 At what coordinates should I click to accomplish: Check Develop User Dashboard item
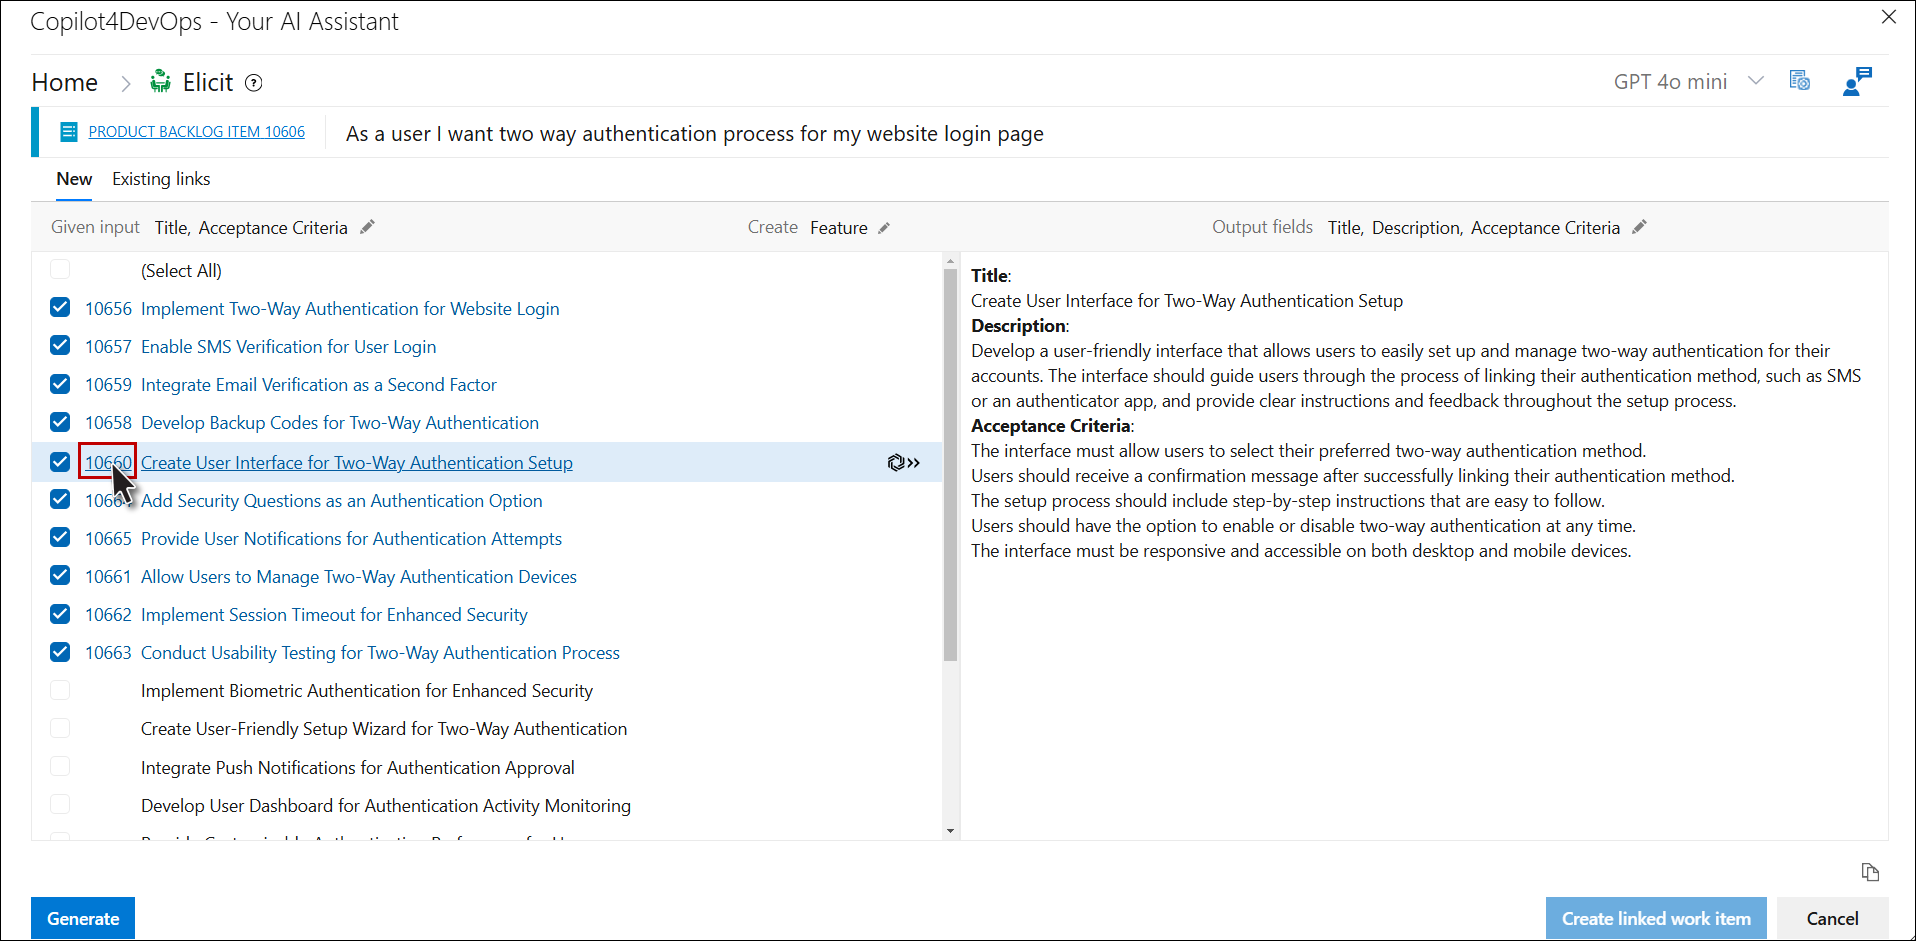pyautogui.click(x=60, y=804)
